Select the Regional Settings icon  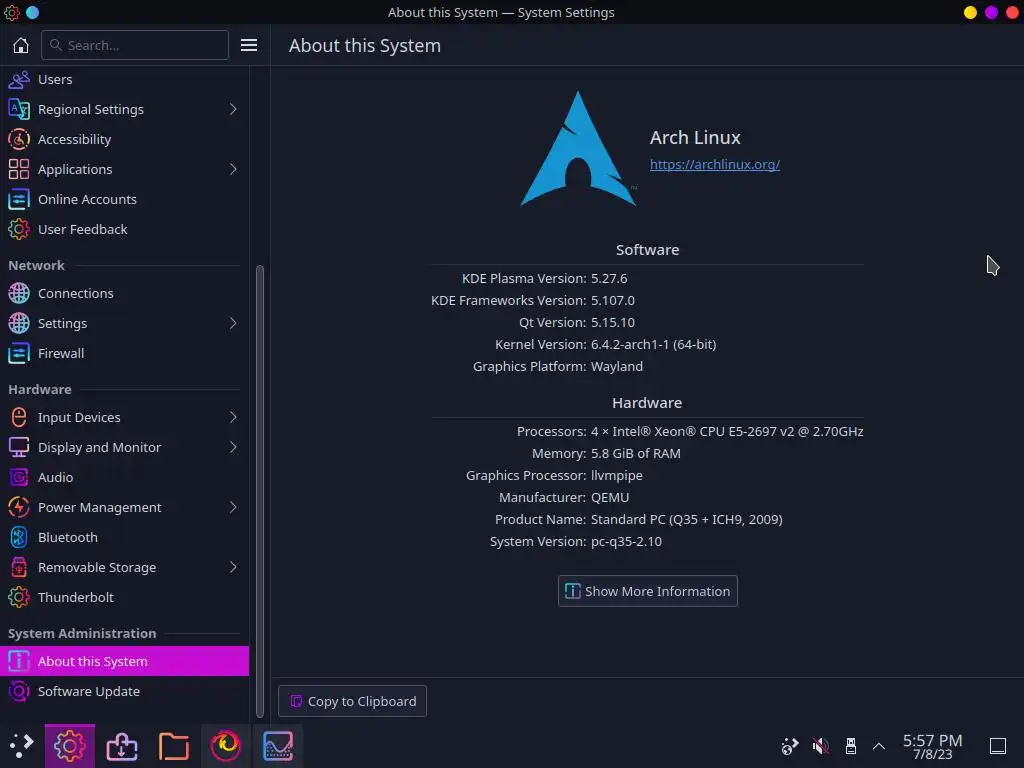pyautogui.click(x=19, y=109)
